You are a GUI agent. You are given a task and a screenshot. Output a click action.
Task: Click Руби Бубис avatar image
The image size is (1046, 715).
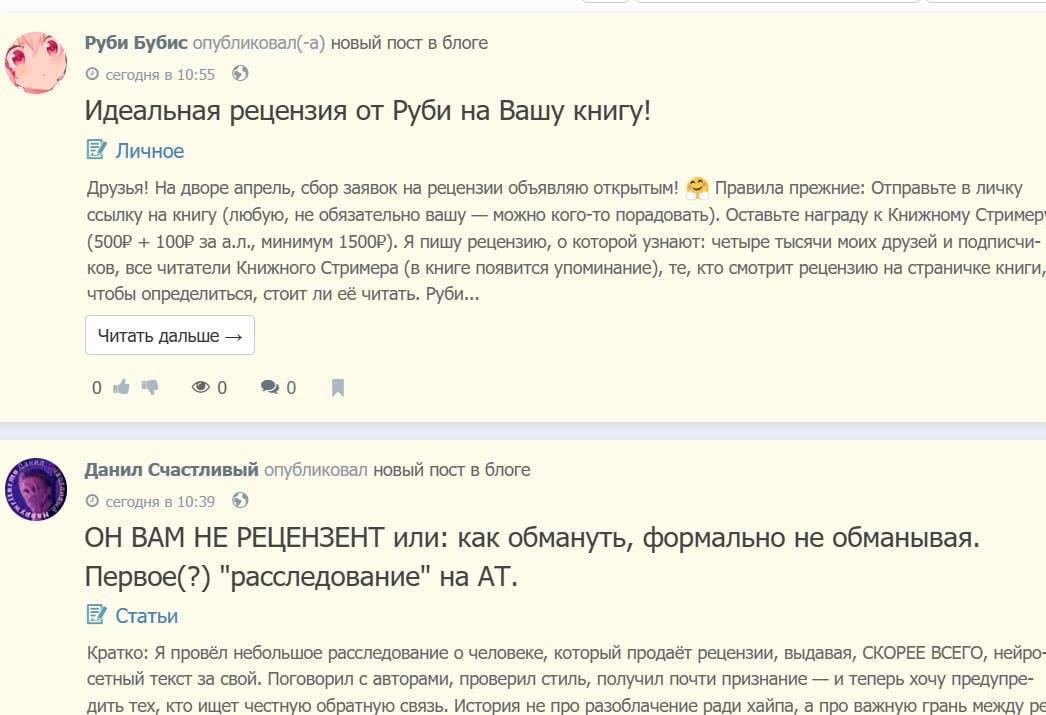pos(36,62)
